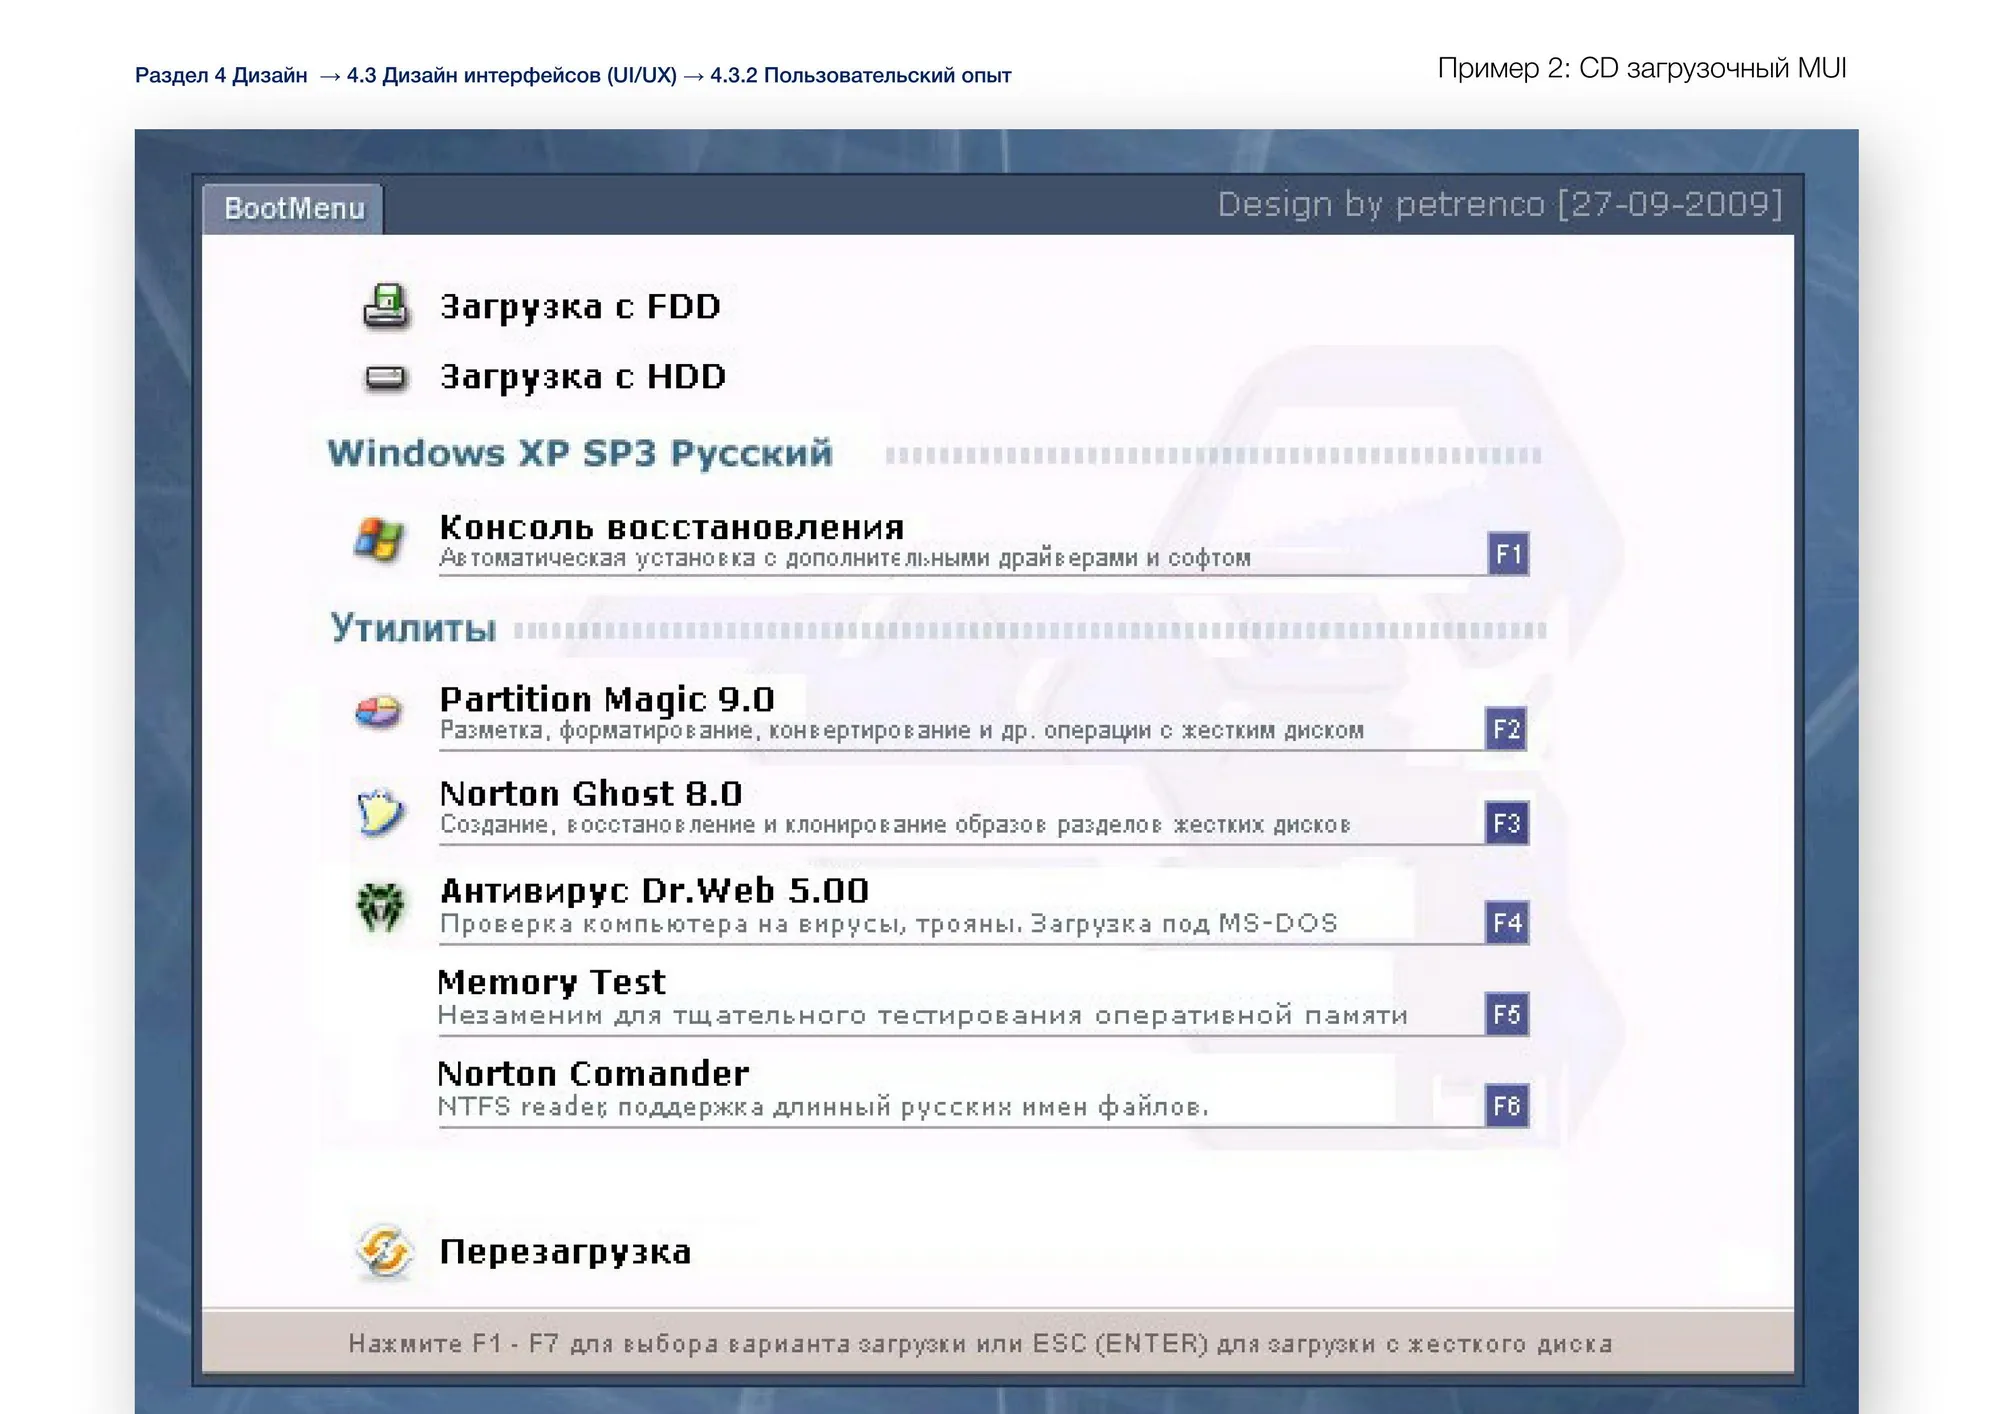Image resolution: width=2000 pixels, height=1414 pixels.
Task: Launch Norton Ghost 8.0
Action: [x=591, y=794]
